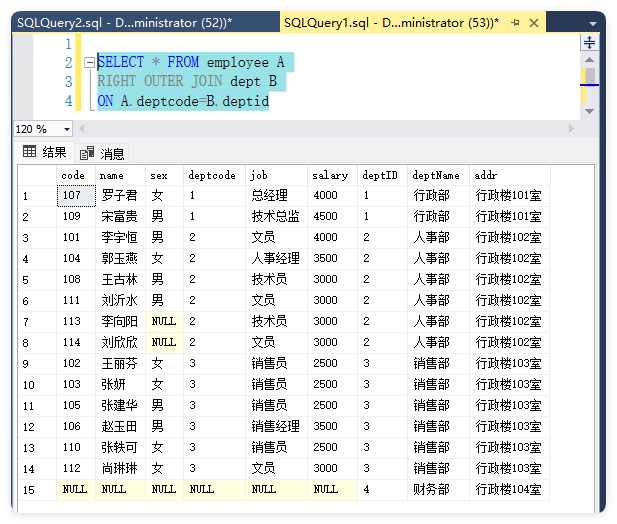Image resolution: width=617 pixels, height=524 pixels.
Task: Click horizontal scrollbar right arrow
Action: click(x=571, y=129)
